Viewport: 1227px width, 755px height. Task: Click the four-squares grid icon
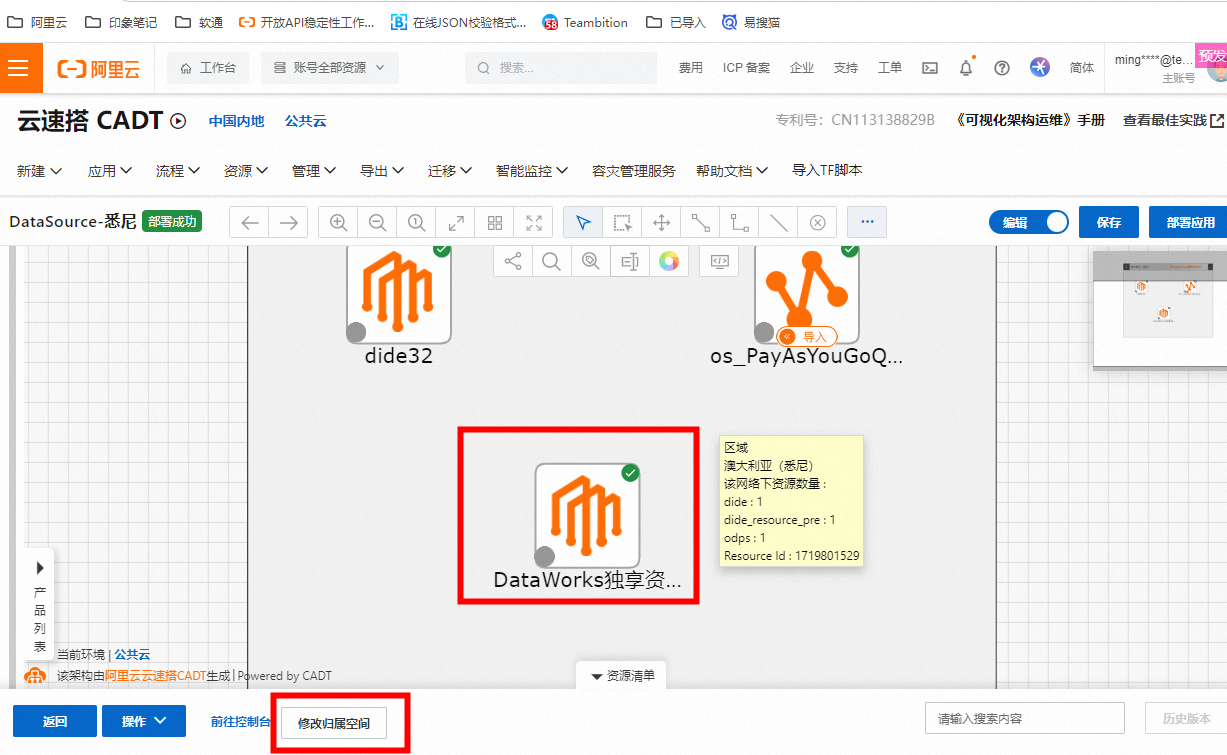point(494,222)
